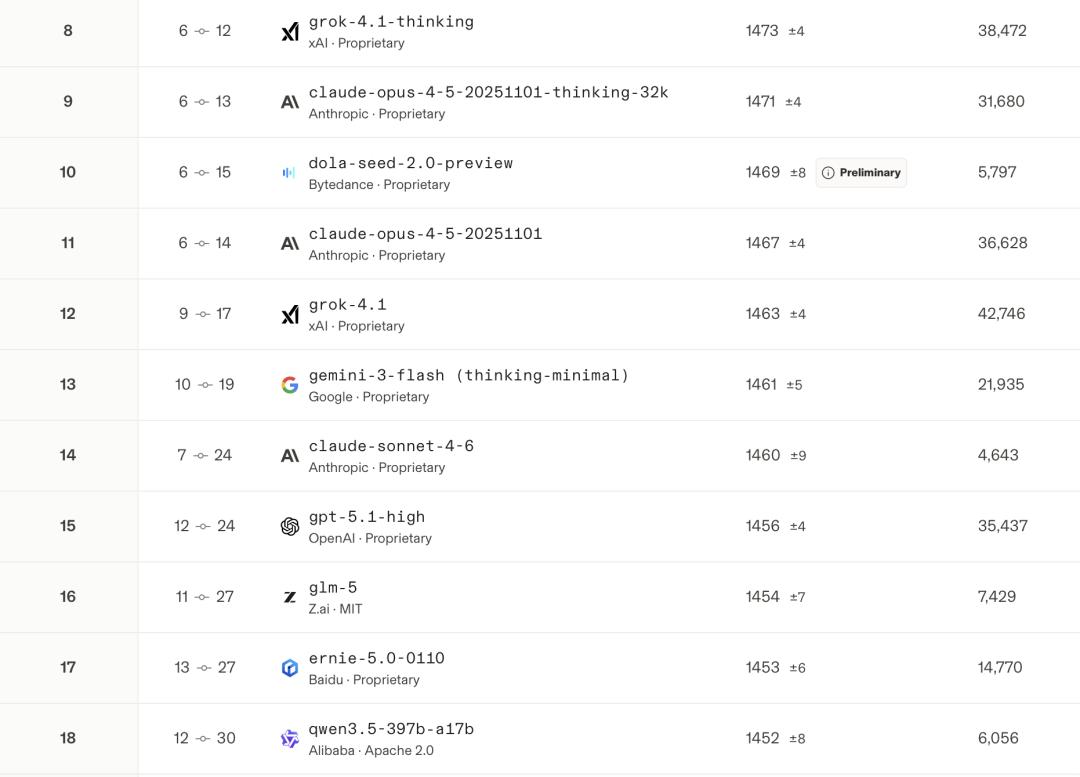Click the Preliminary badge on dola-seed-2.0-preview
Viewport: 1080px width, 777px height.
pyautogui.click(x=861, y=173)
